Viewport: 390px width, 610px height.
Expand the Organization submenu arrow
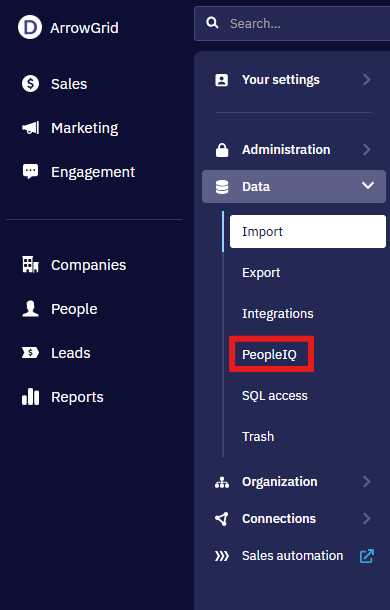click(367, 482)
